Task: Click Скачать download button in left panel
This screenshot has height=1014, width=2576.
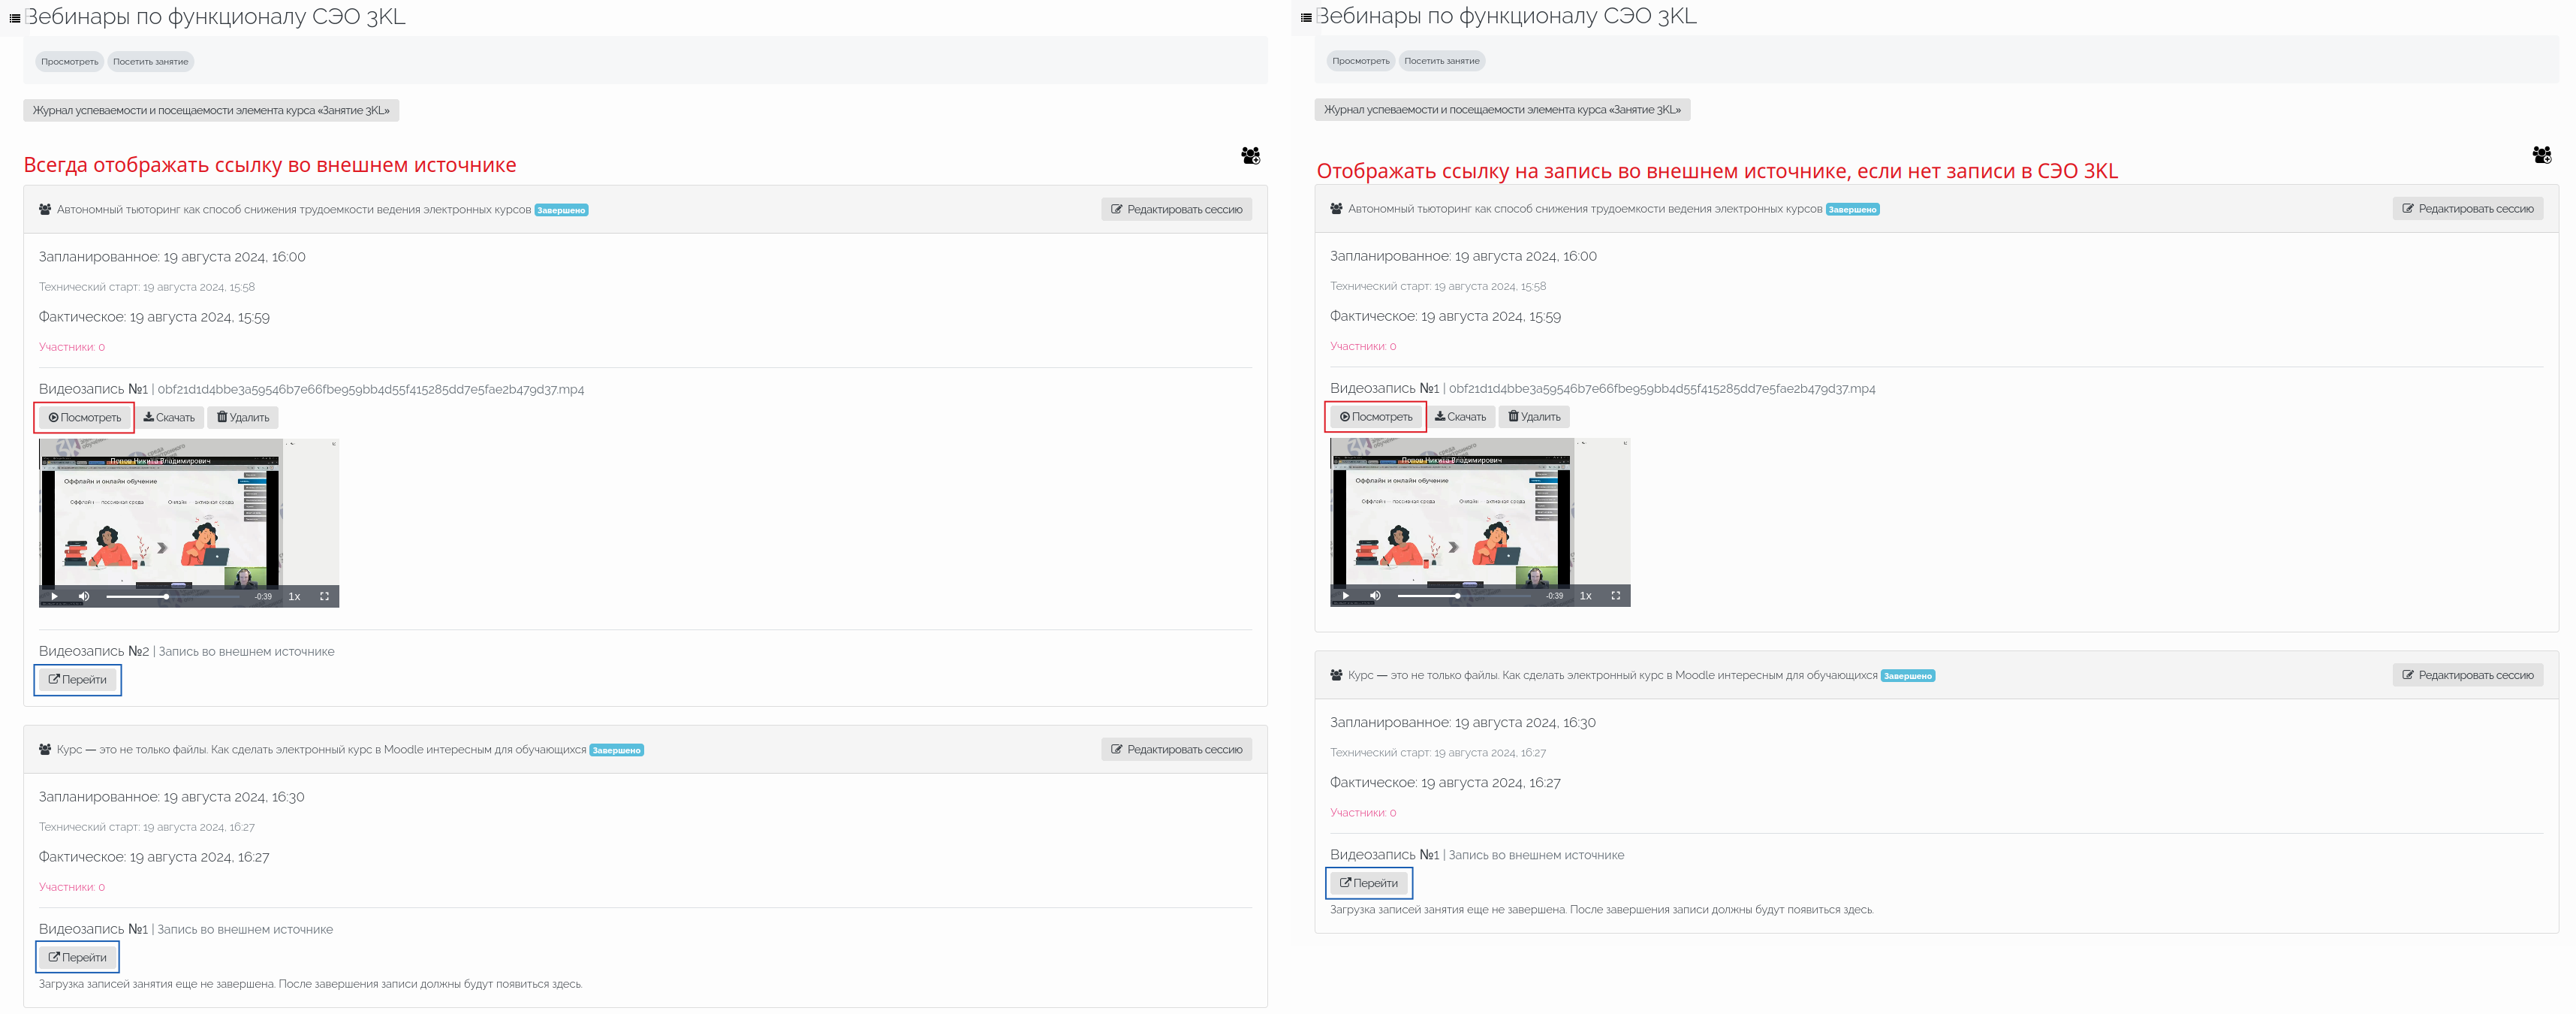Action: coord(169,418)
